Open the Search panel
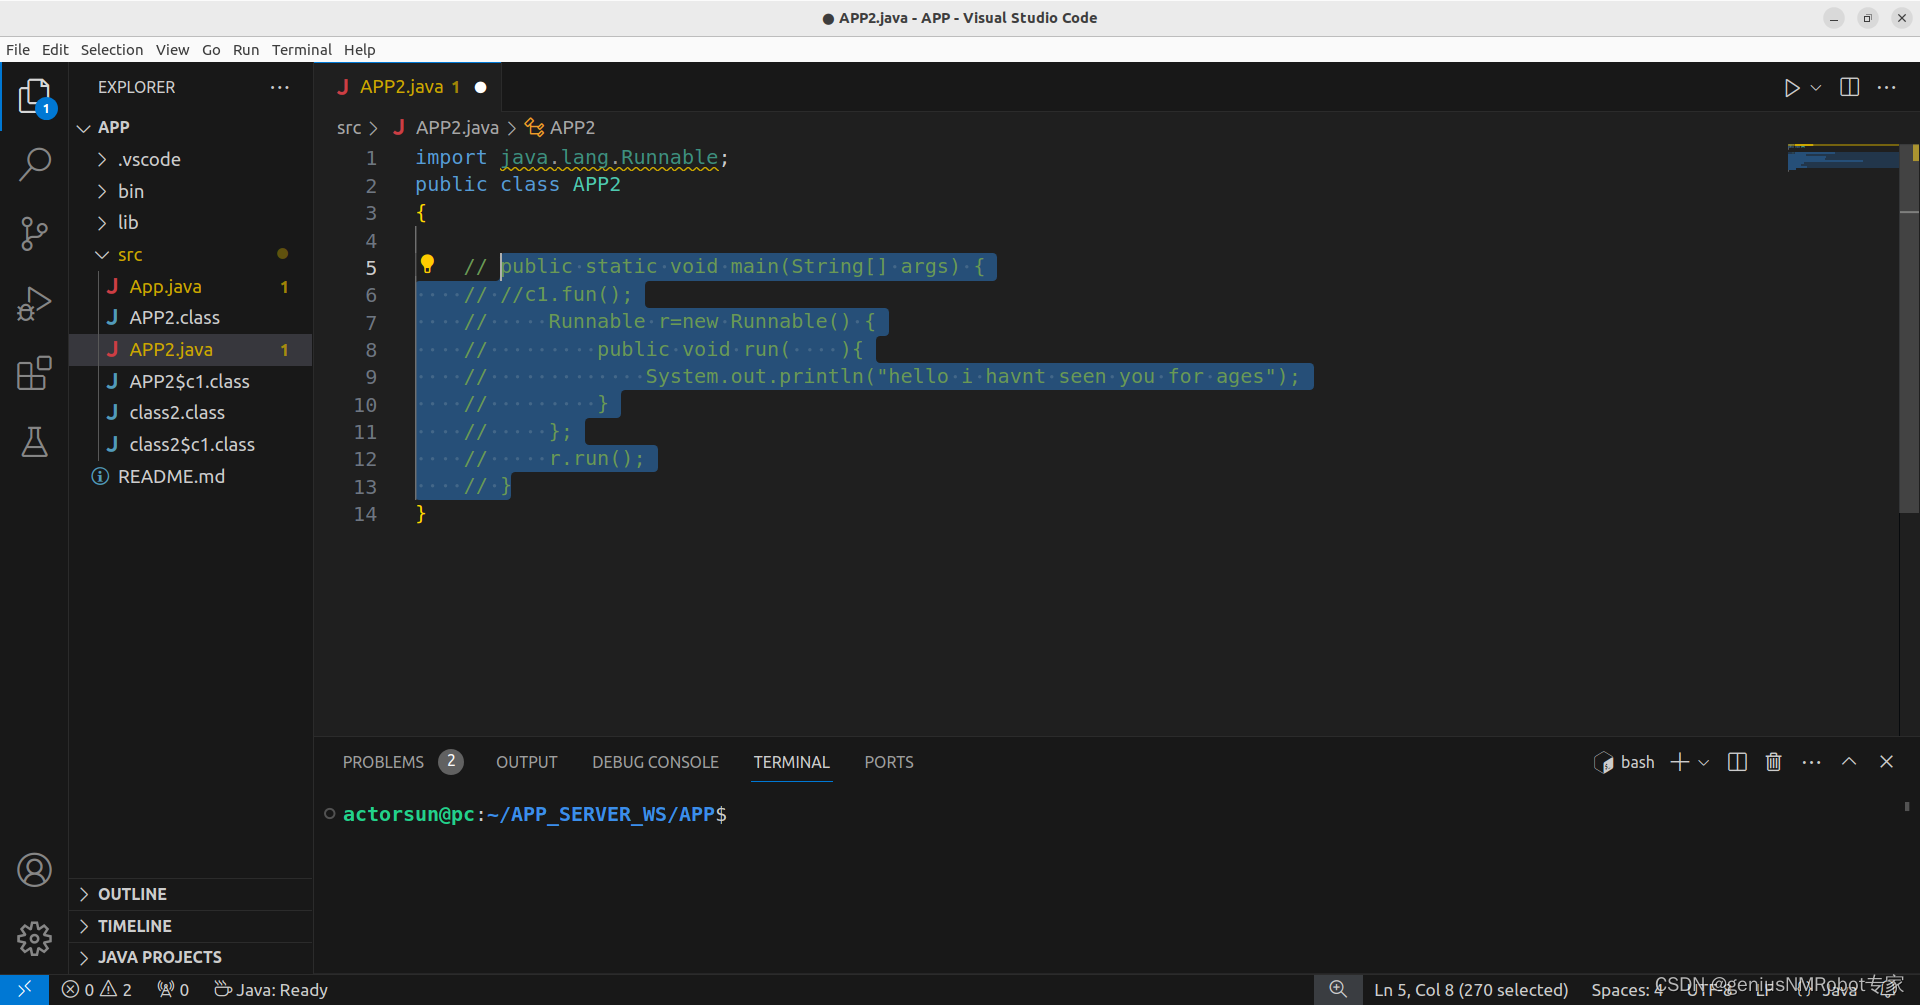This screenshot has height=1005, width=1920. click(34, 163)
